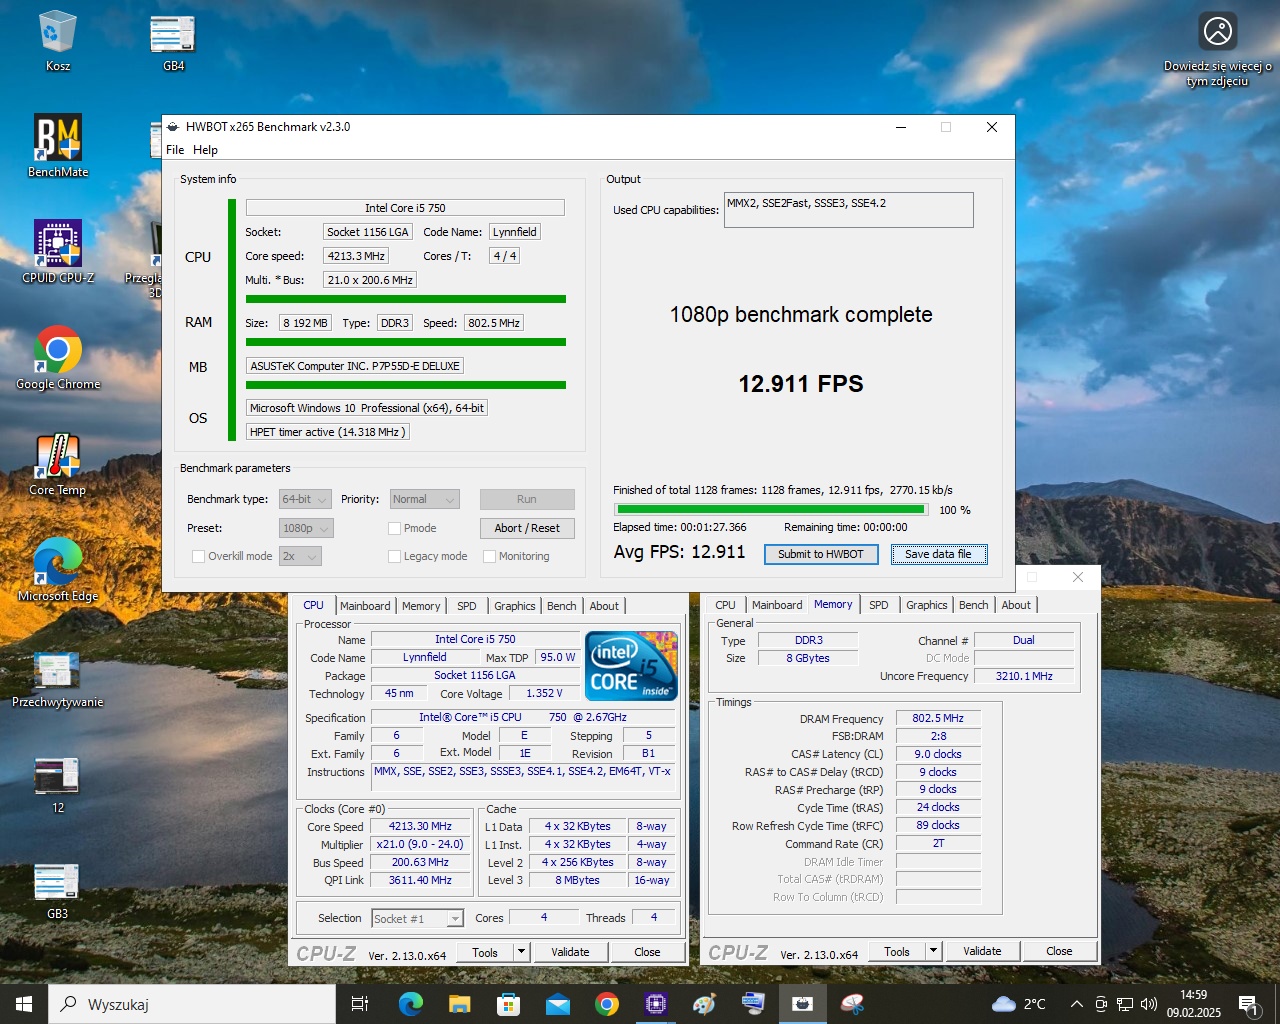Expand Tools dropdown arrow in right CPU-Z window

pyautogui.click(x=933, y=951)
